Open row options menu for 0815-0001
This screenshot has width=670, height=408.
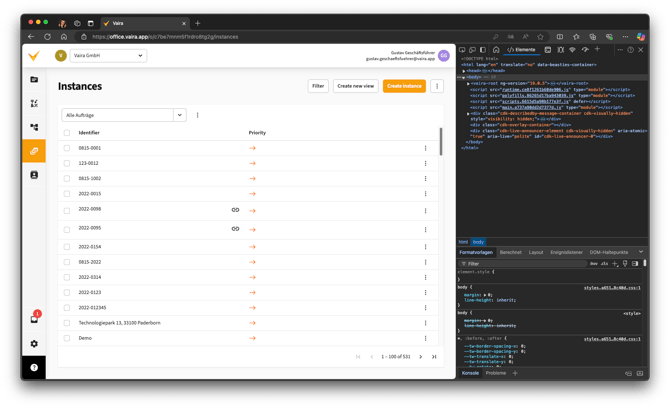click(x=425, y=148)
